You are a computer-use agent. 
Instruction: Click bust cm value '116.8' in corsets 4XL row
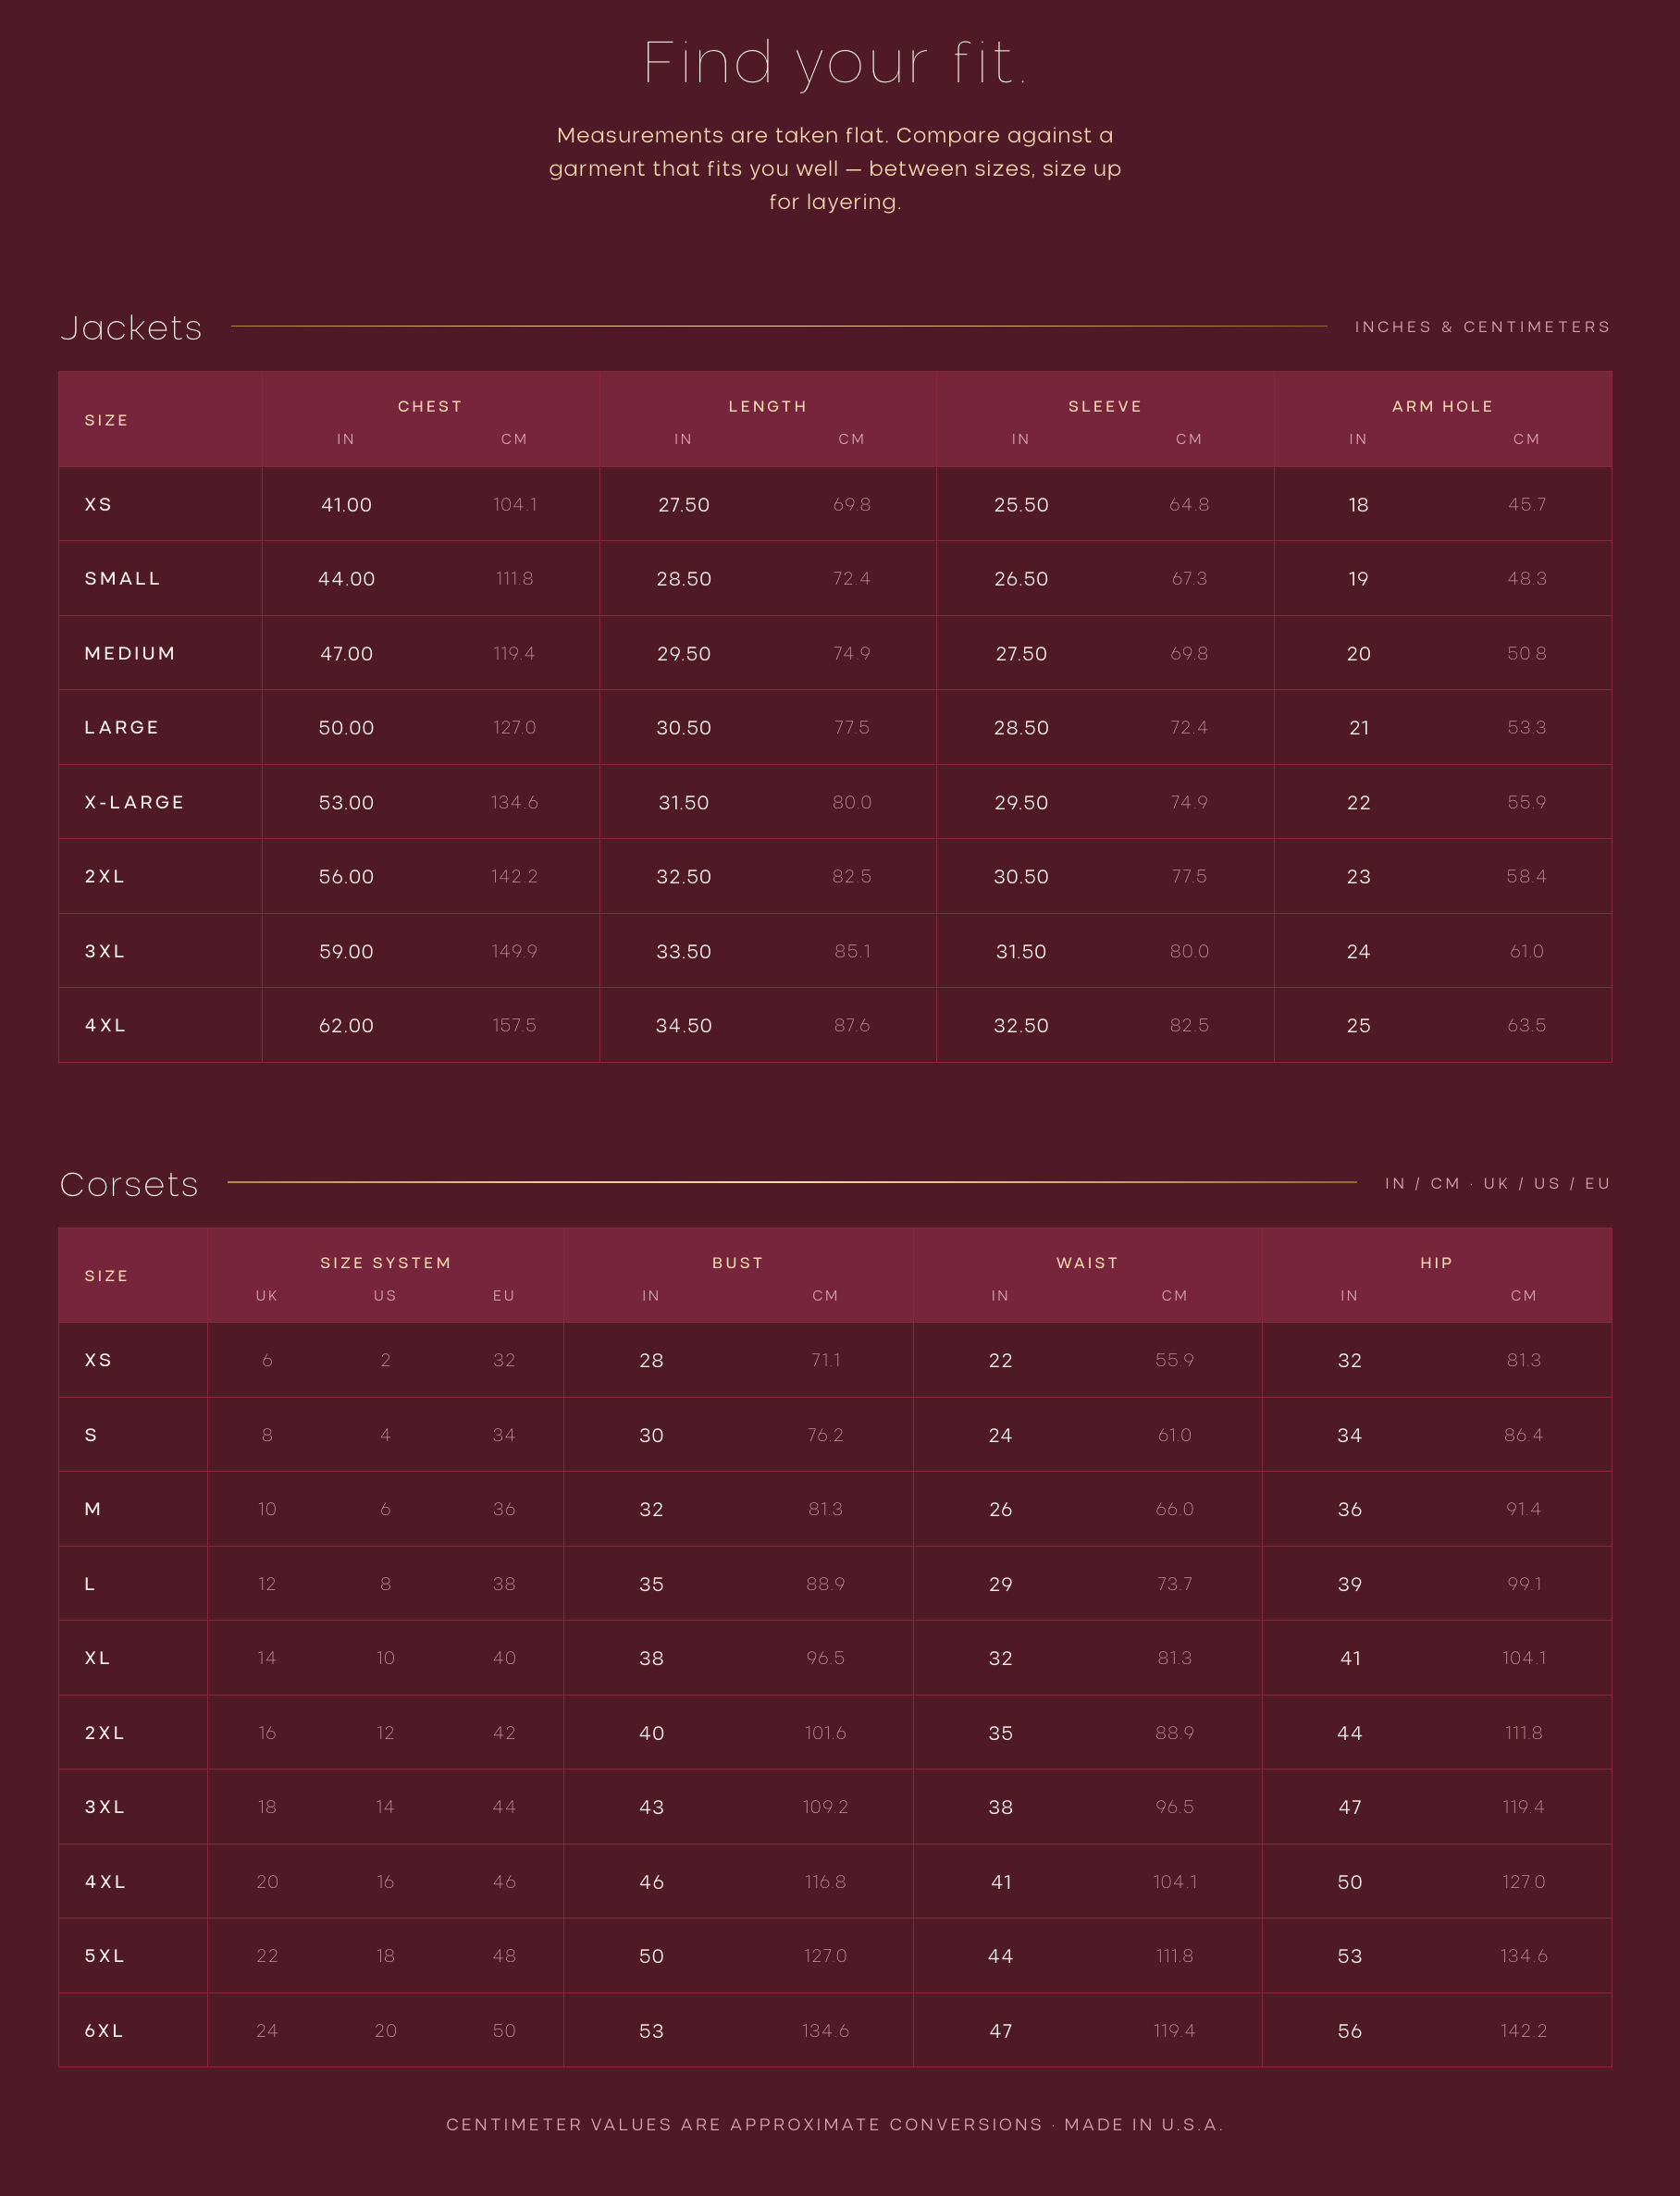pyautogui.click(x=825, y=1883)
